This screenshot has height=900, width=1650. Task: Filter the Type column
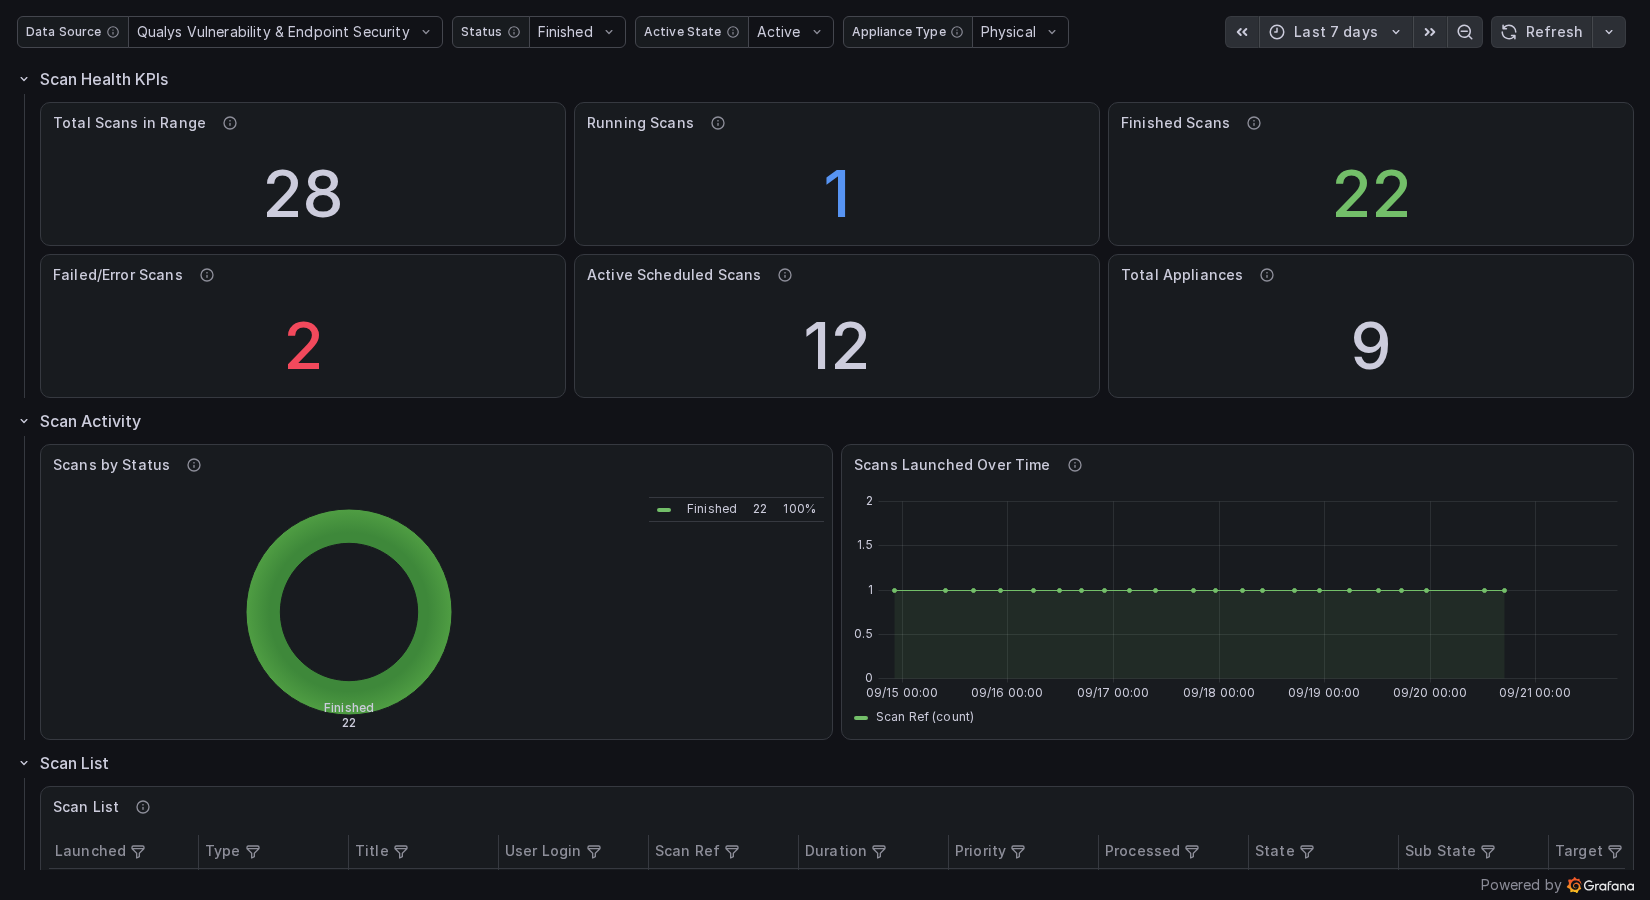pyautogui.click(x=253, y=851)
